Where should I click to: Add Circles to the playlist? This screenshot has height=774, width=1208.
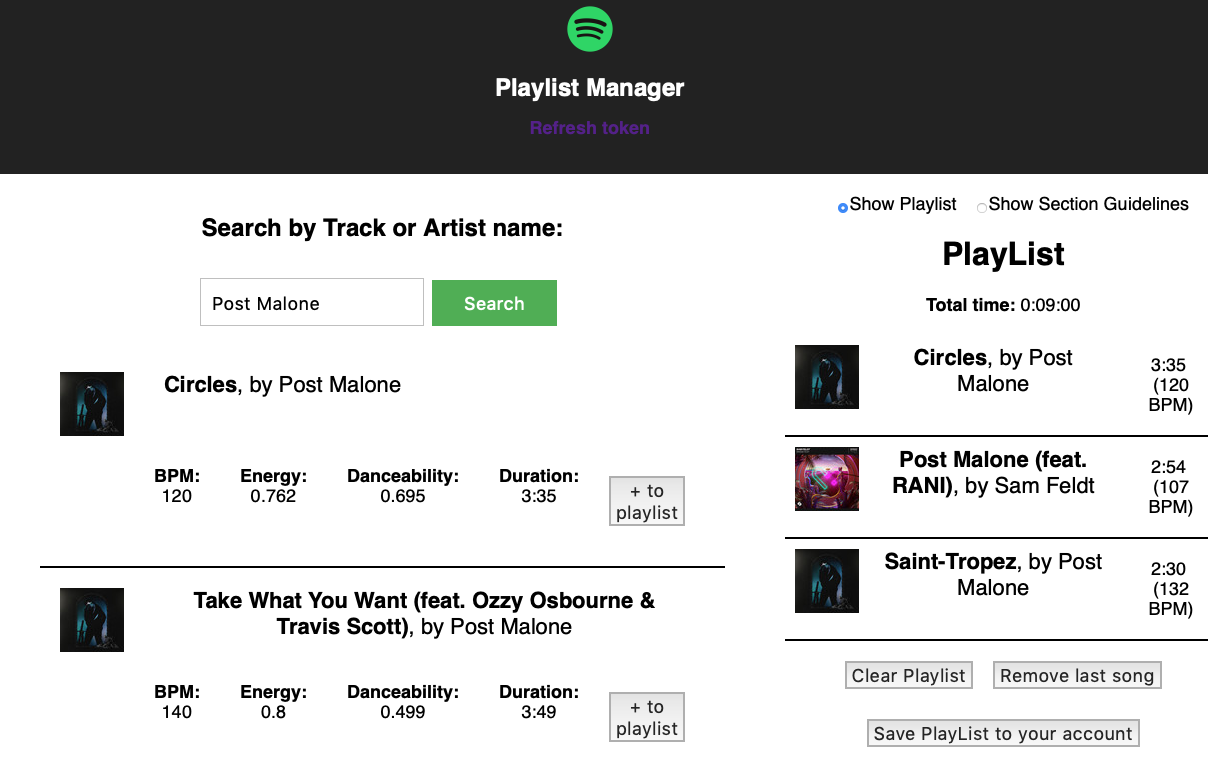(647, 501)
